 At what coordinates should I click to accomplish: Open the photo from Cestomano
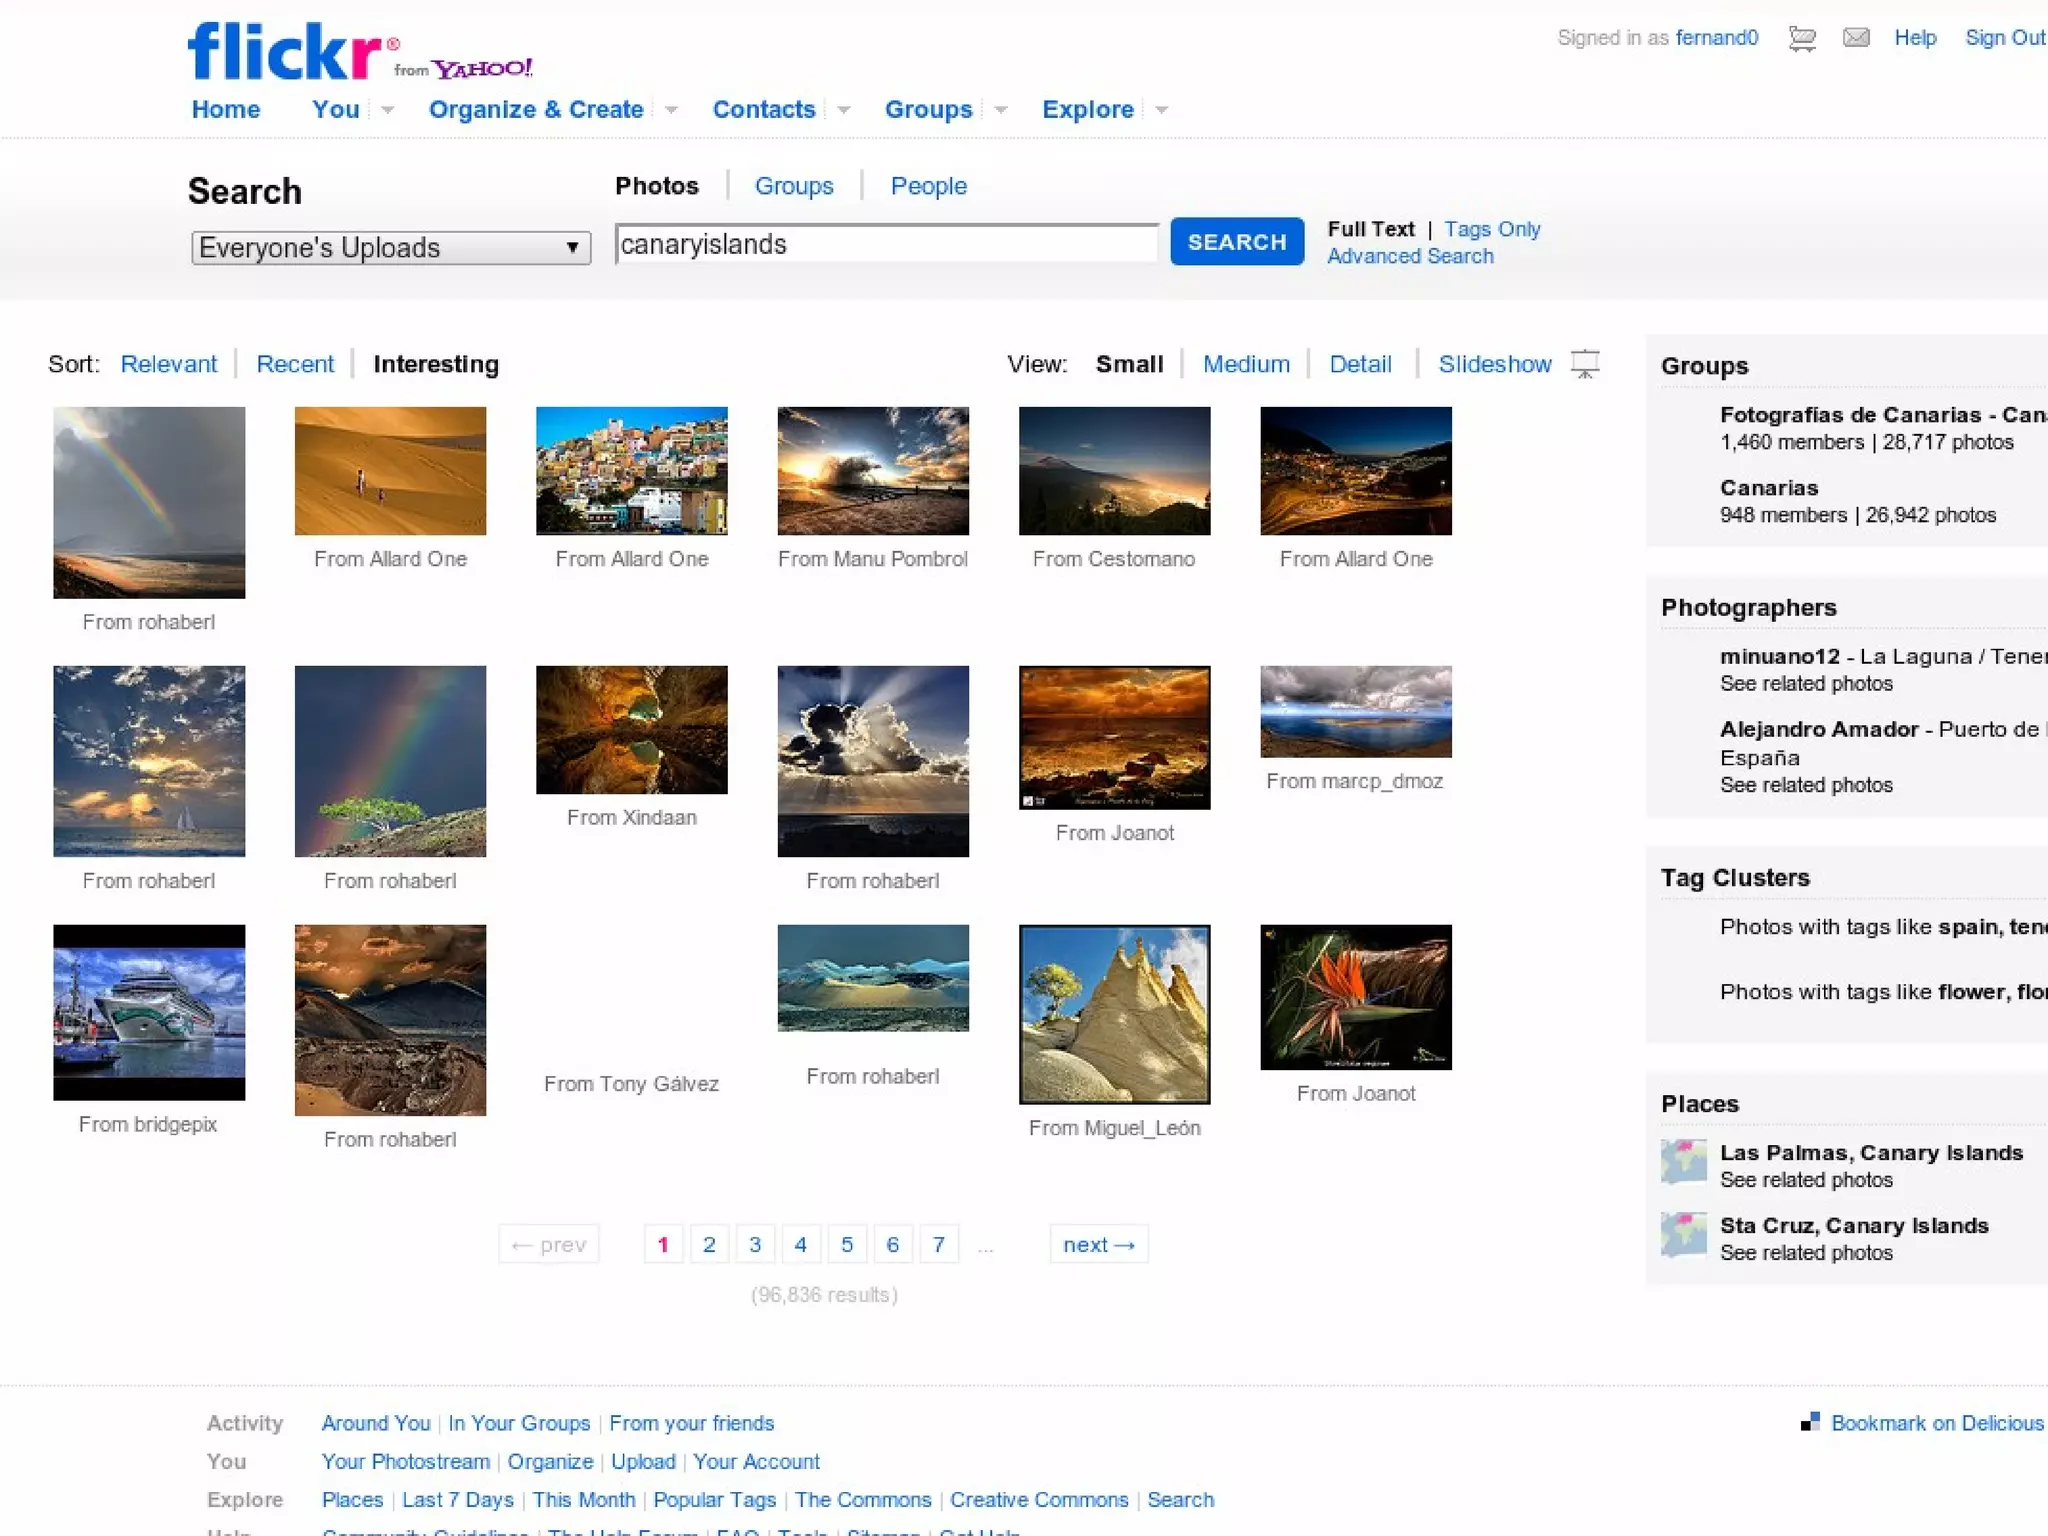pos(1114,470)
